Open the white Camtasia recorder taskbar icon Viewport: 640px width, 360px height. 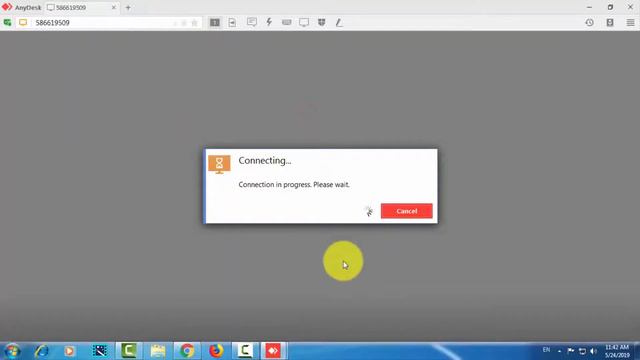(245, 351)
